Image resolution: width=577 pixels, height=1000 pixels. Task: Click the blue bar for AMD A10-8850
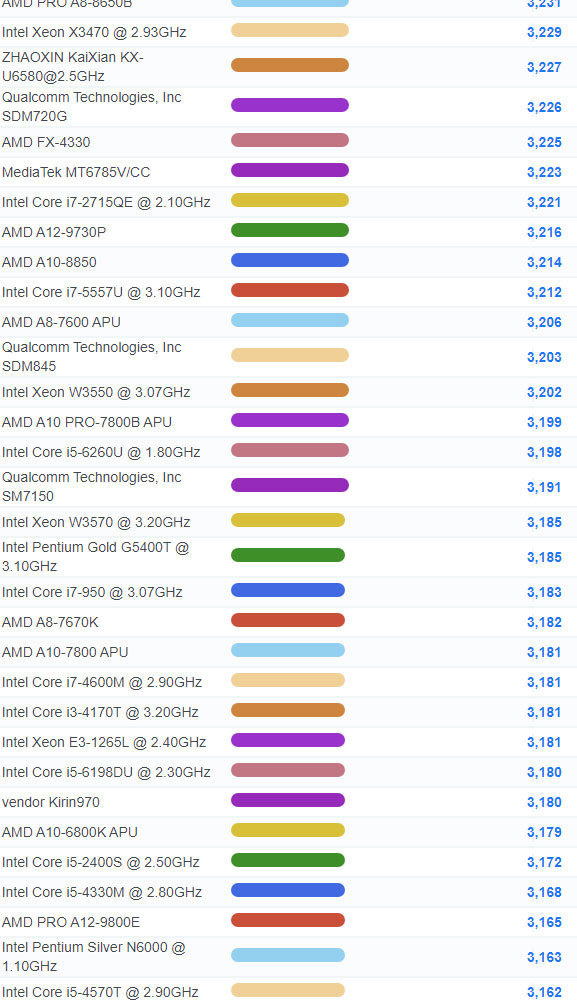[x=289, y=260]
